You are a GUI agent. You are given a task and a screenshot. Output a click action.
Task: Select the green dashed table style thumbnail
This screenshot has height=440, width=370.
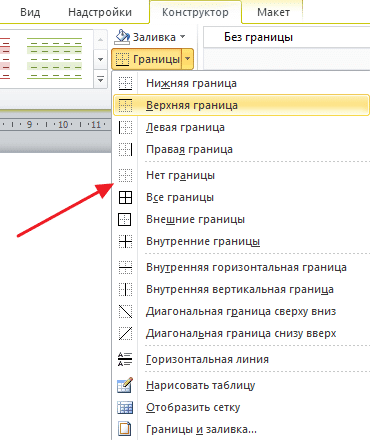(x=54, y=59)
